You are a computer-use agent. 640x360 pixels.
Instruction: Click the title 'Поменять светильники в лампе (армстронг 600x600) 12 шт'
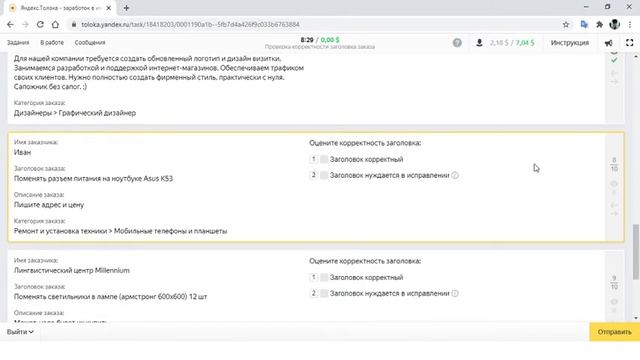[111, 296]
